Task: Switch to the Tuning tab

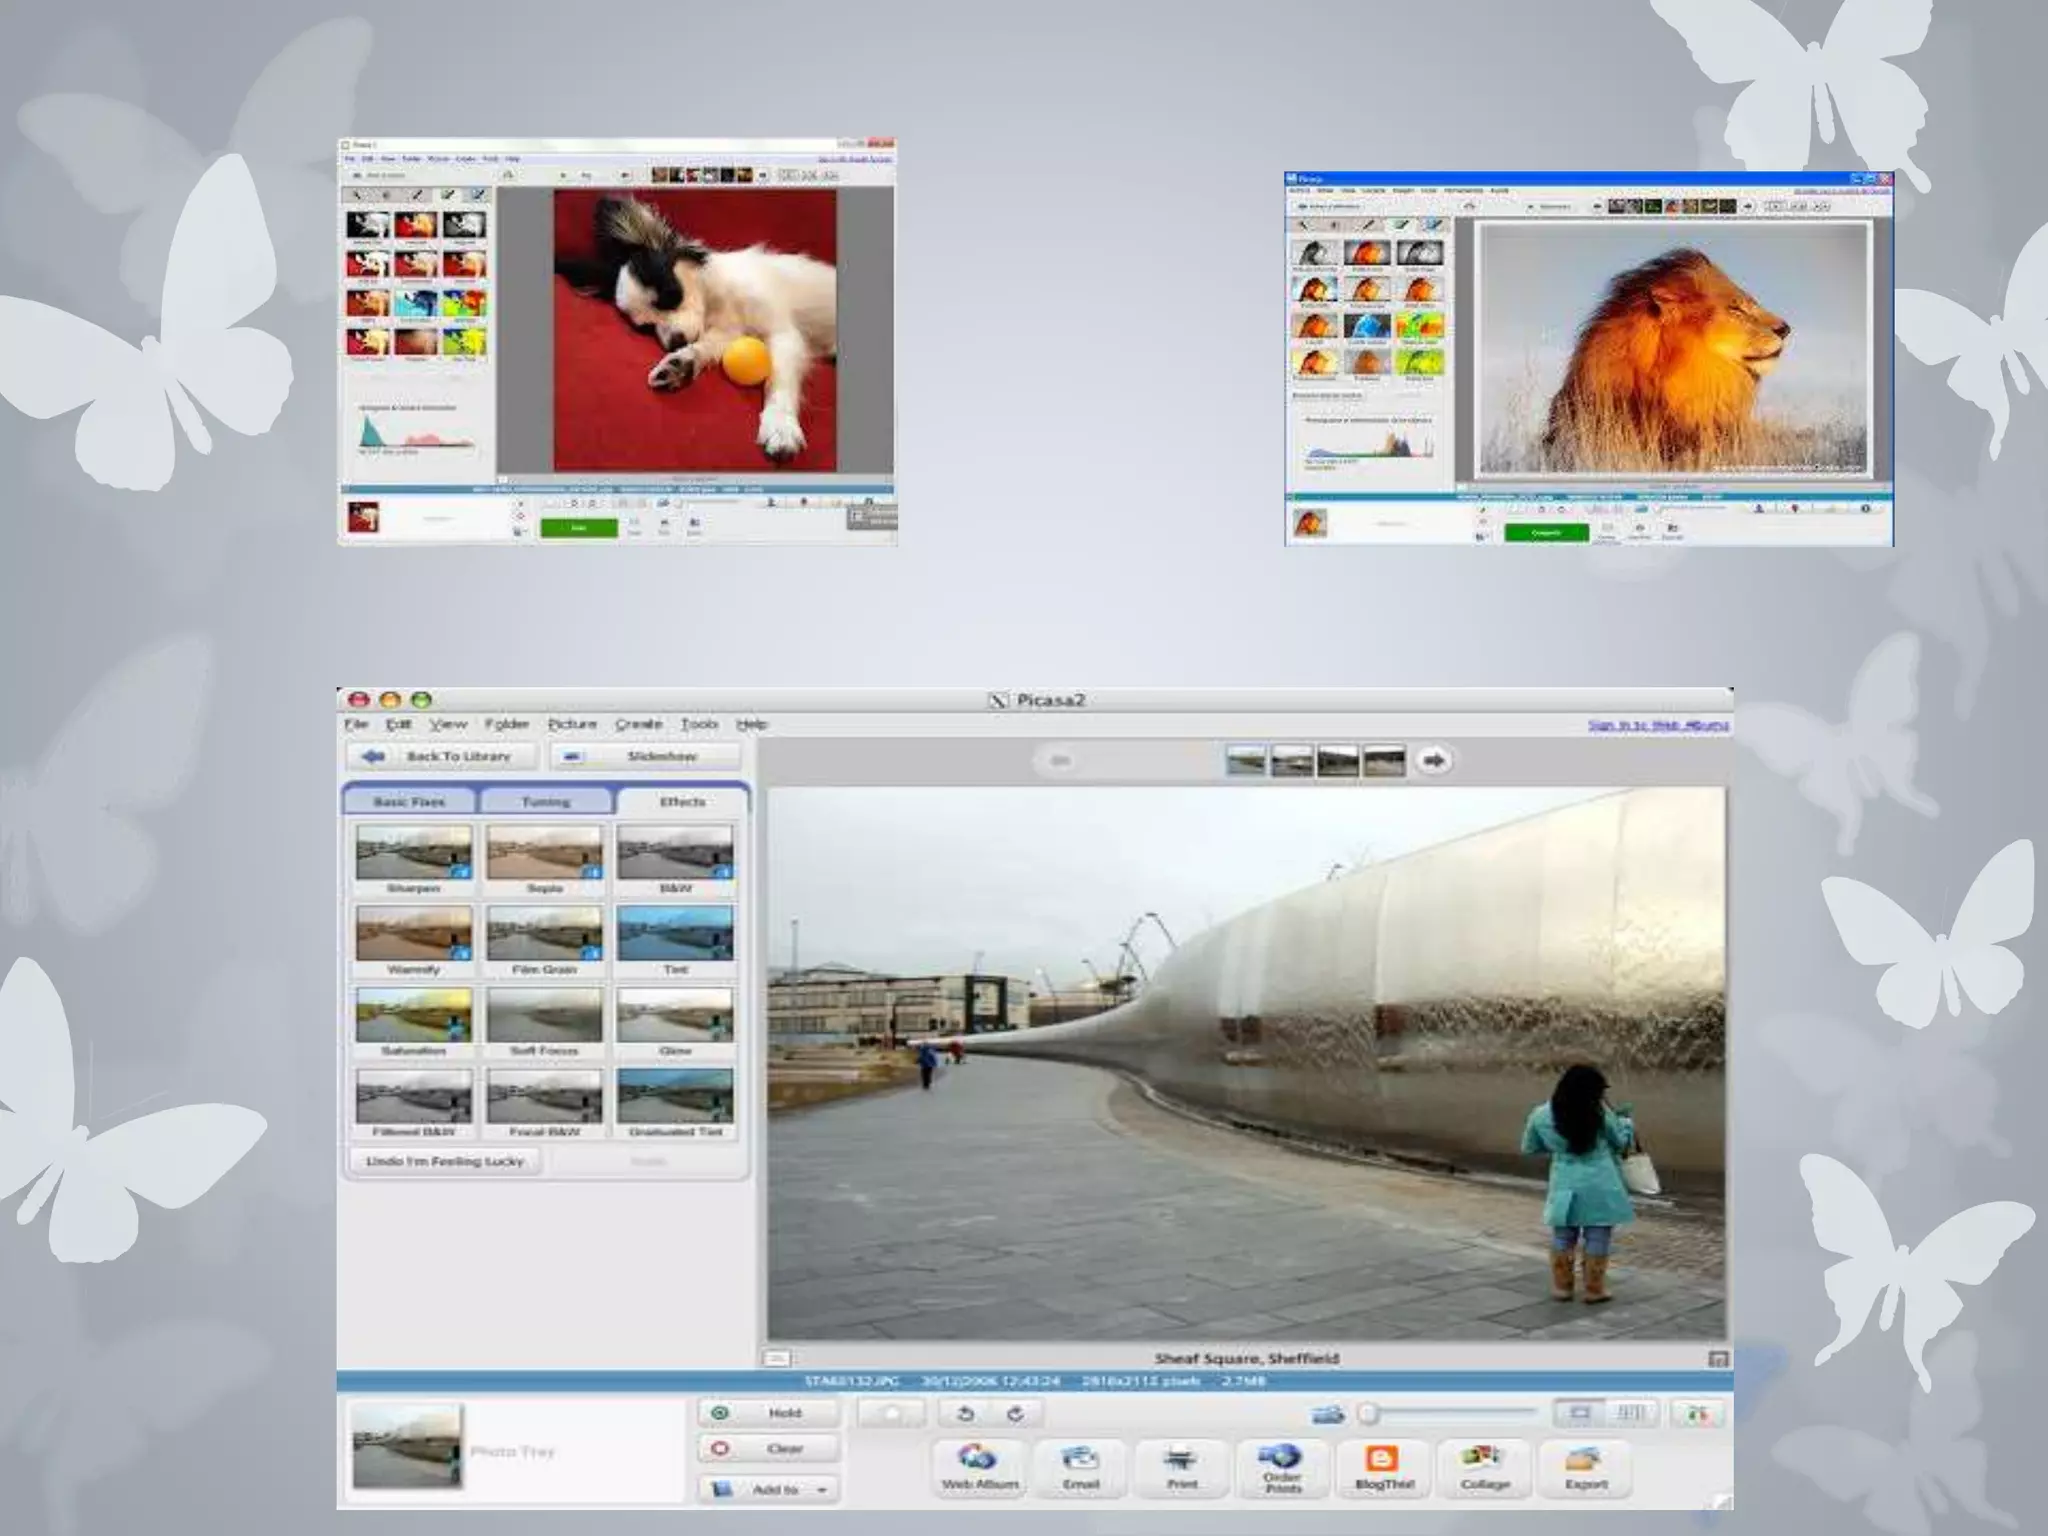Action: [545, 802]
